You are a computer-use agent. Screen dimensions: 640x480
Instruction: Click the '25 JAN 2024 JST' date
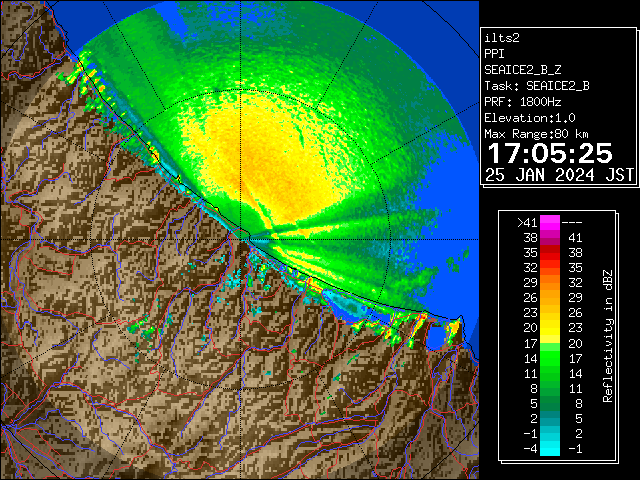click(560, 175)
